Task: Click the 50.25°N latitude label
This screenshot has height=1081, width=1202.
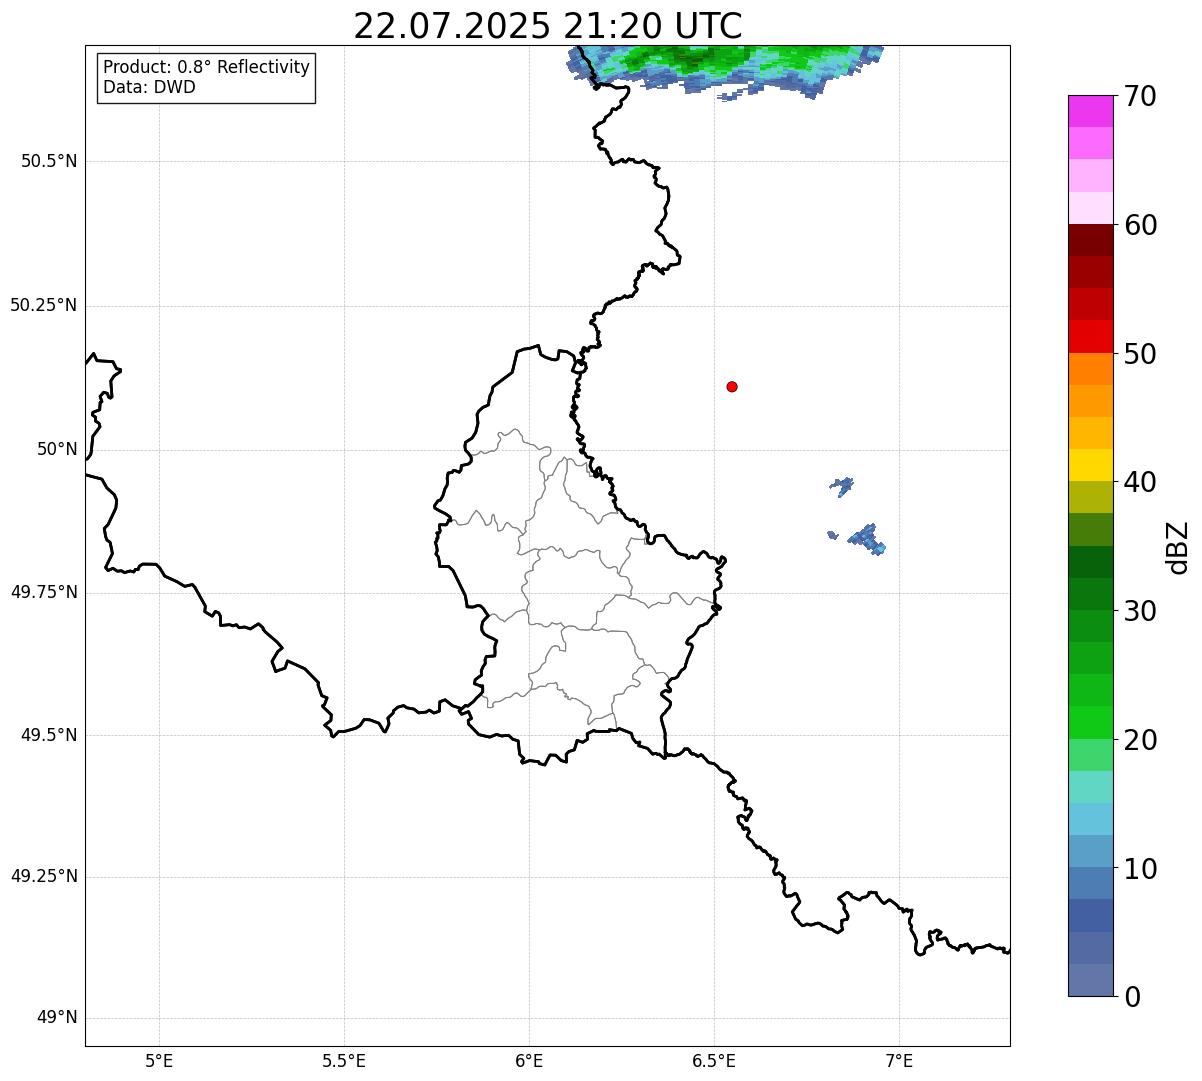Action: (x=43, y=305)
